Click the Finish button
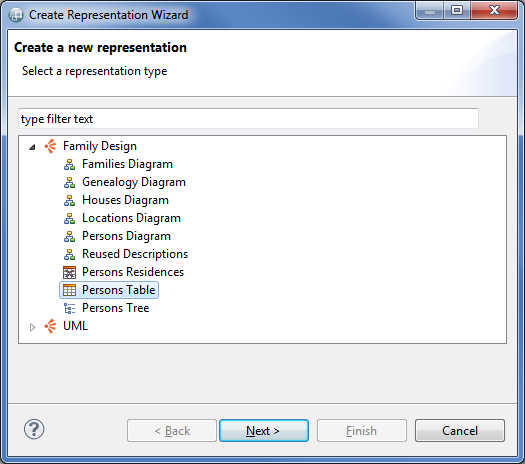The height and width of the screenshot is (464, 525). [362, 431]
